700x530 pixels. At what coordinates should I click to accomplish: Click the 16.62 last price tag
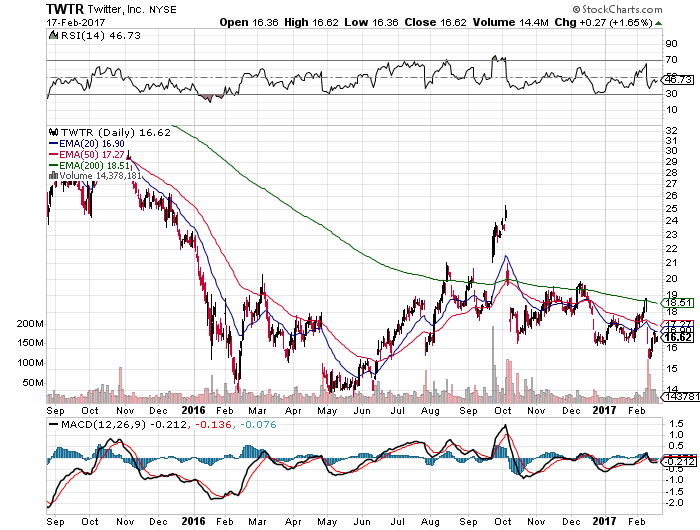point(678,338)
